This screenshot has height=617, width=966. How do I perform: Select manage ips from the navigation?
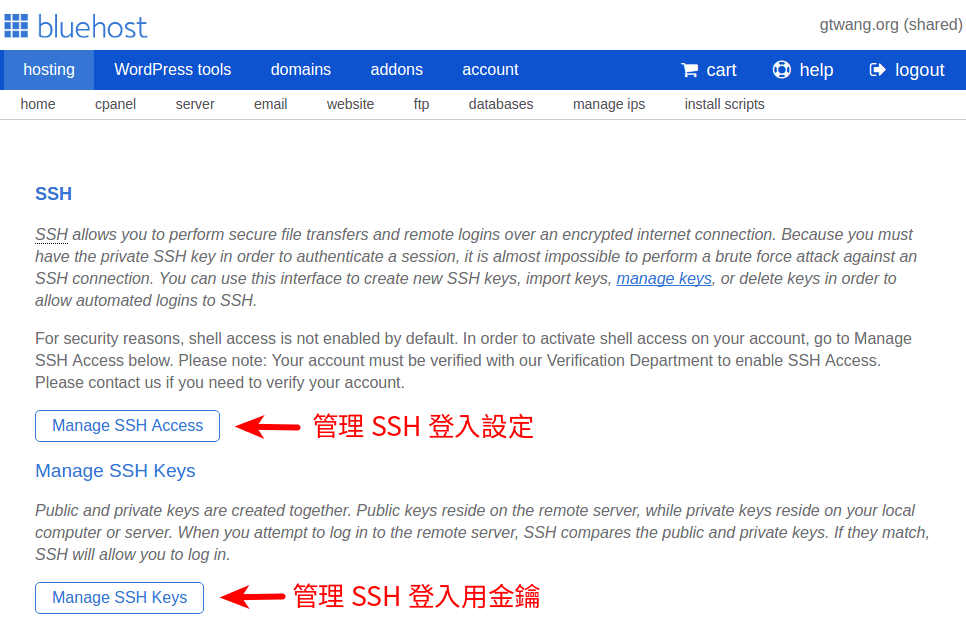click(608, 103)
